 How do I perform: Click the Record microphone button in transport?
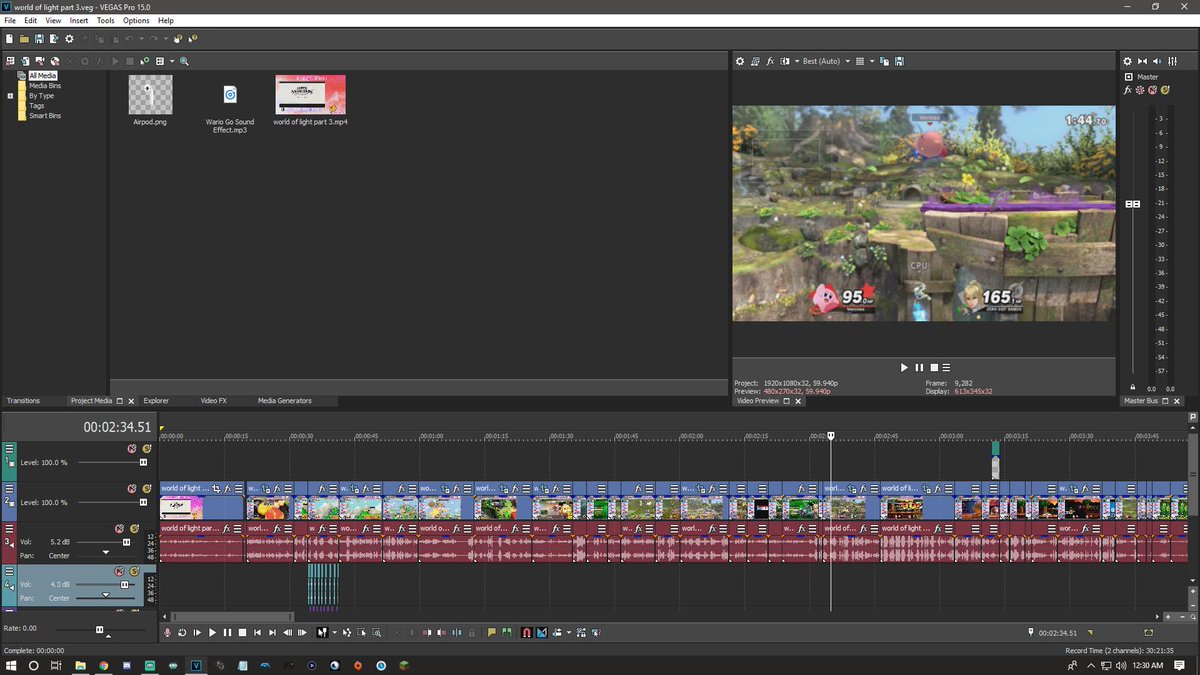pyautogui.click(x=167, y=632)
